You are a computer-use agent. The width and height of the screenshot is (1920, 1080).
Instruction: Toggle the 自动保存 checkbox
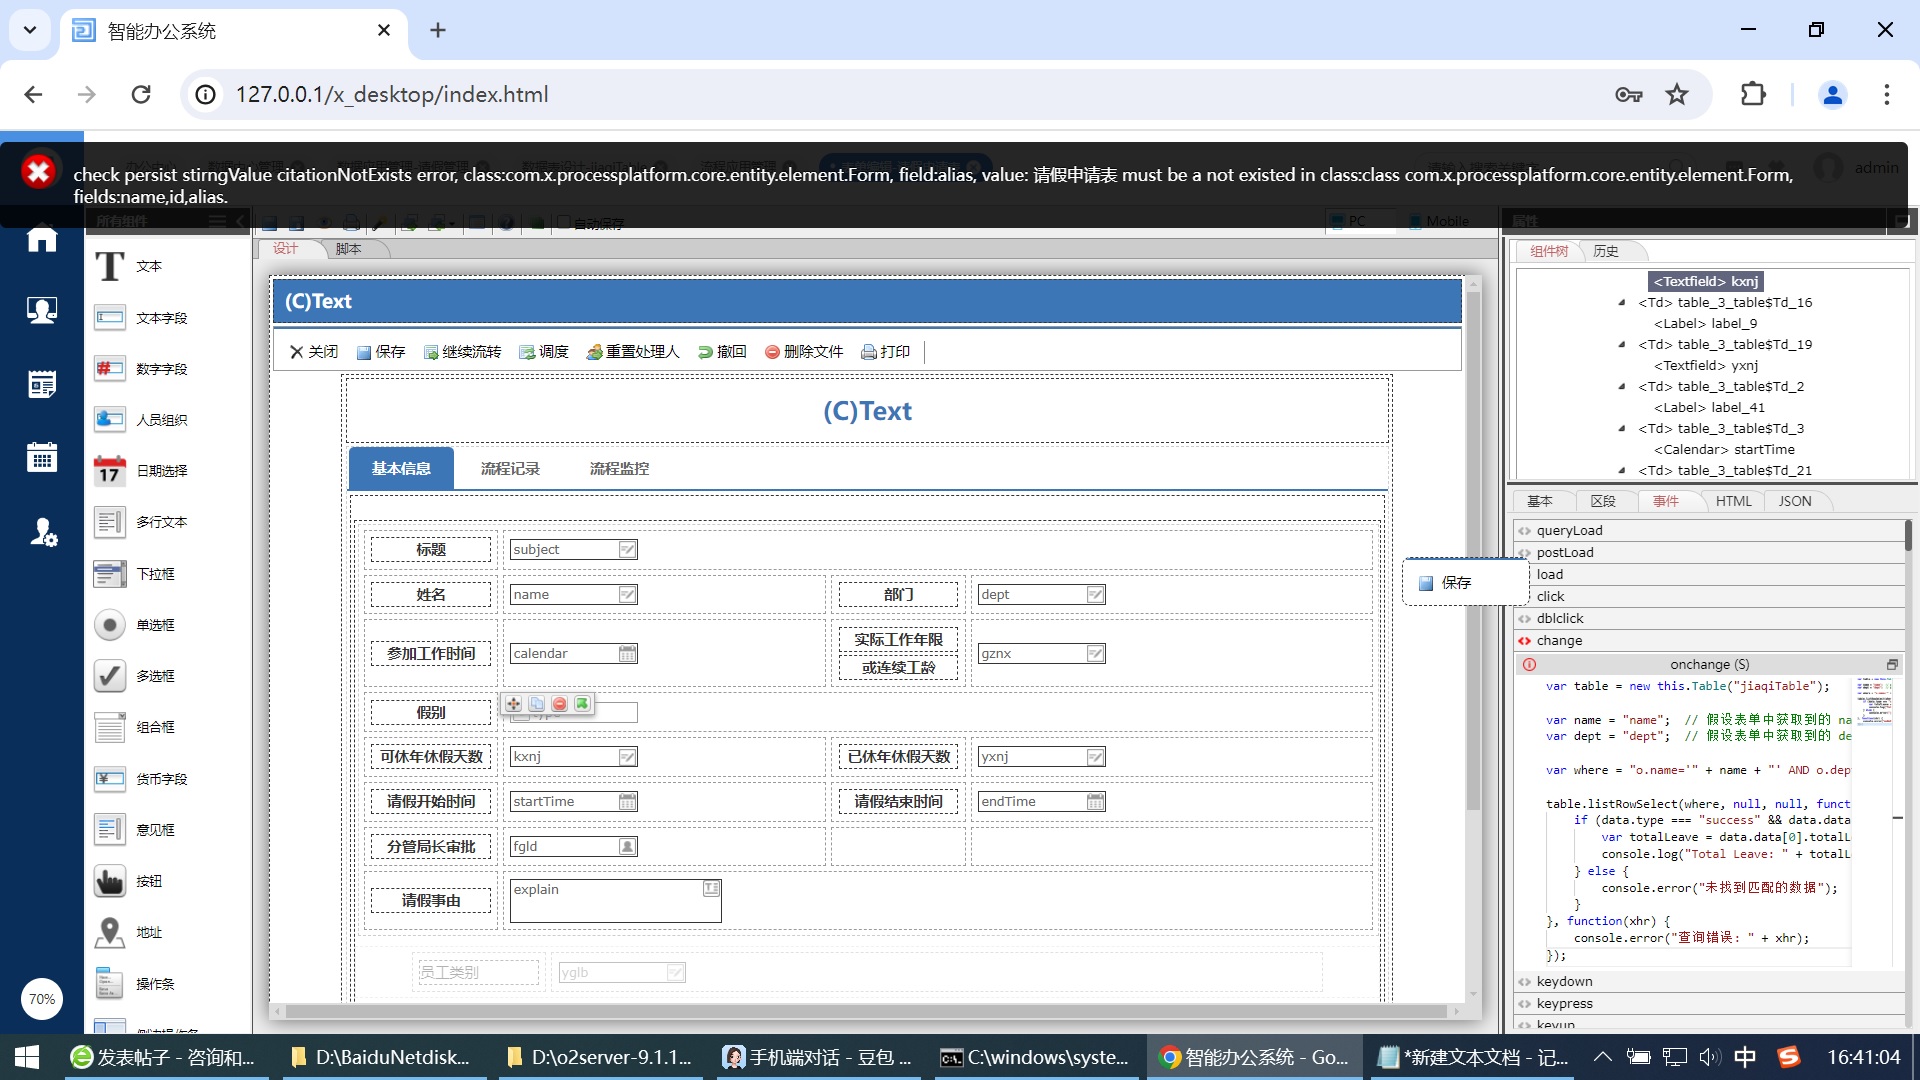click(564, 222)
